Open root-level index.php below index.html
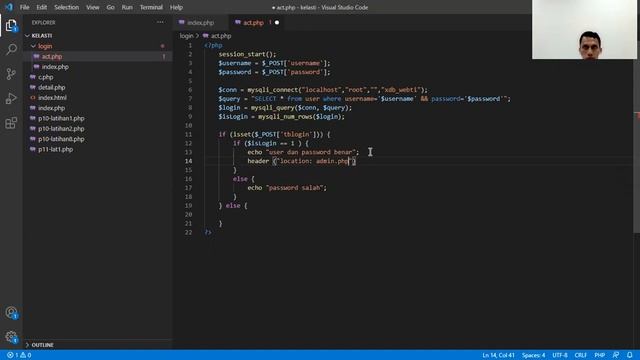 [x=51, y=108]
